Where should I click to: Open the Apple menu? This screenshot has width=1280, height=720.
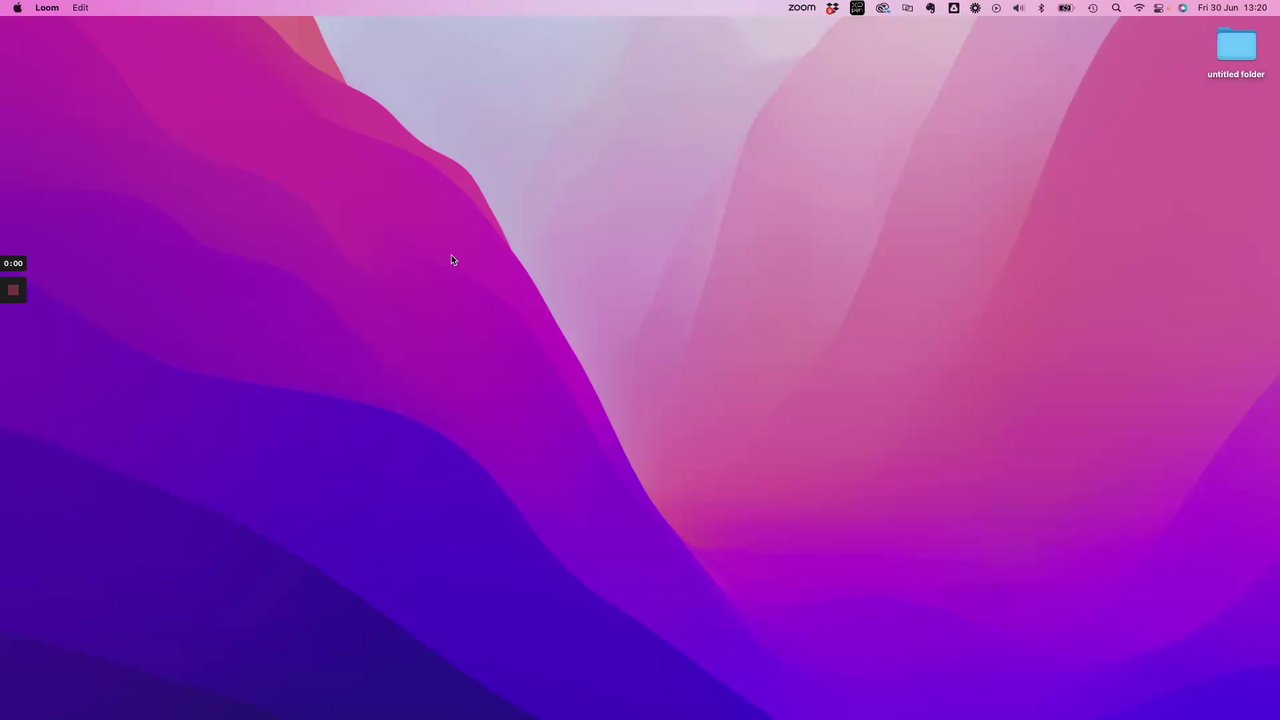[x=17, y=8]
